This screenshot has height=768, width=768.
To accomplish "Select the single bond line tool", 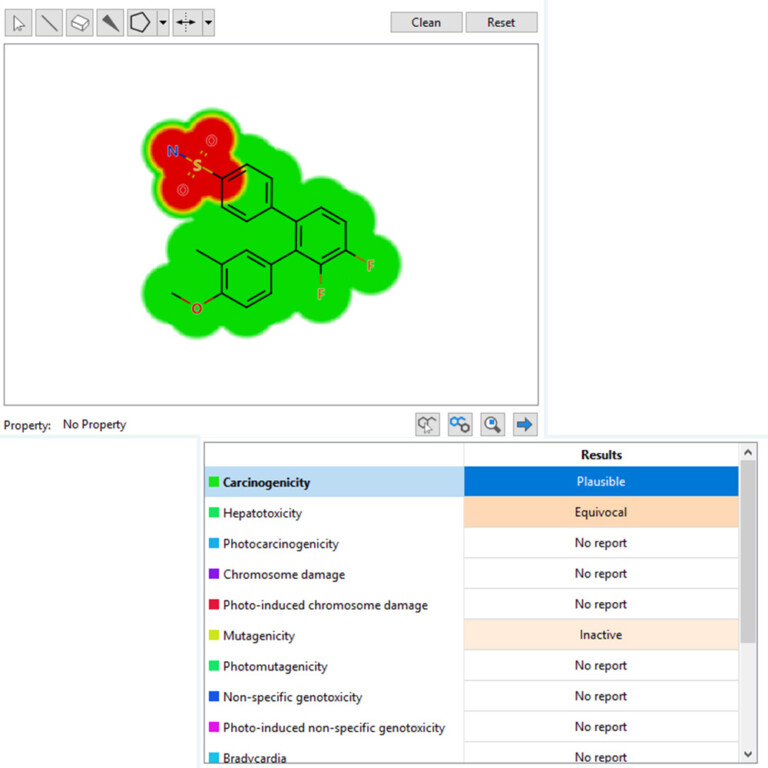I will pyautogui.click(x=49, y=23).
